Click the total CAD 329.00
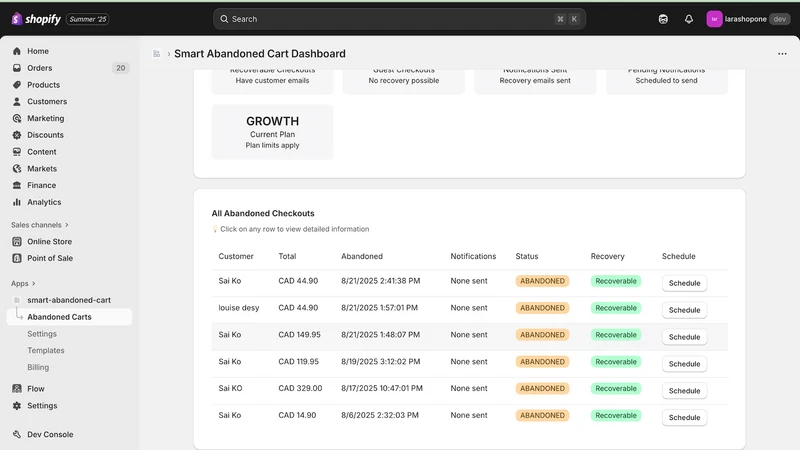 (x=300, y=388)
